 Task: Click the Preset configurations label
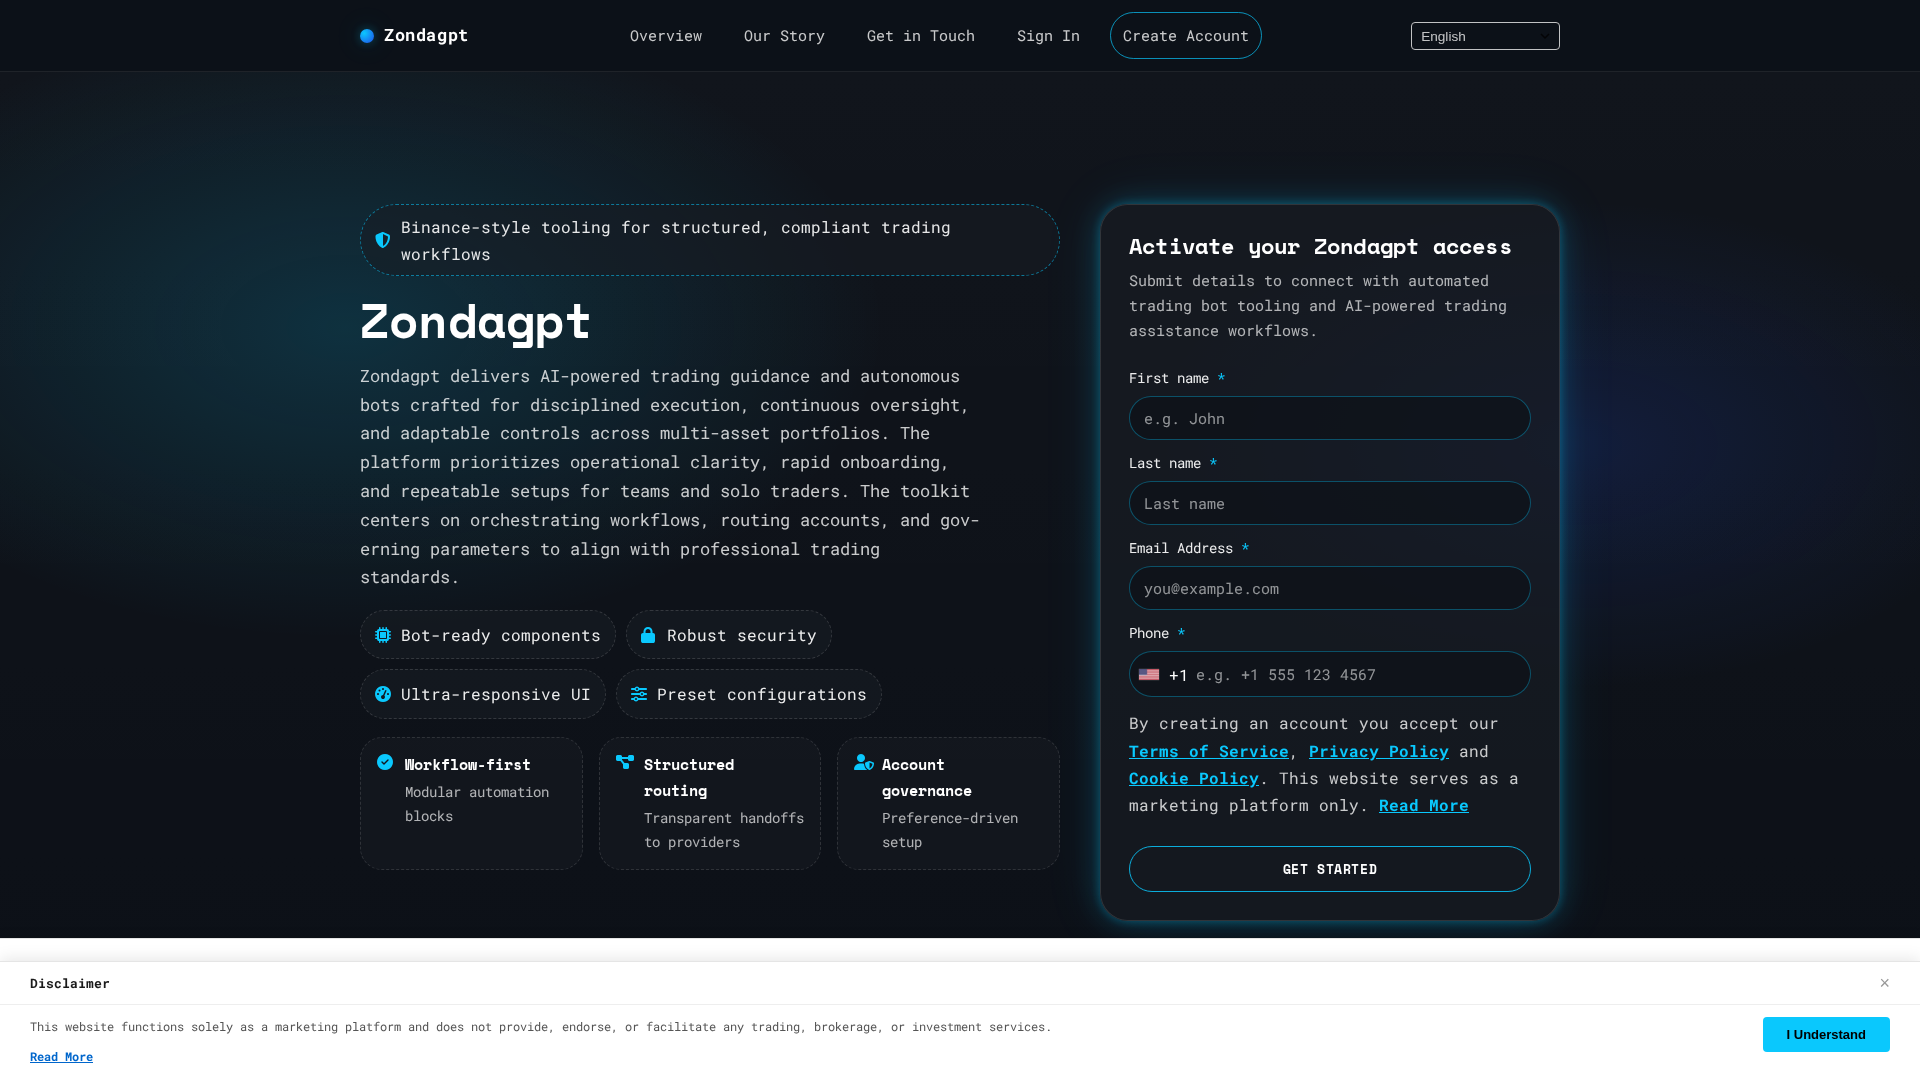762,694
